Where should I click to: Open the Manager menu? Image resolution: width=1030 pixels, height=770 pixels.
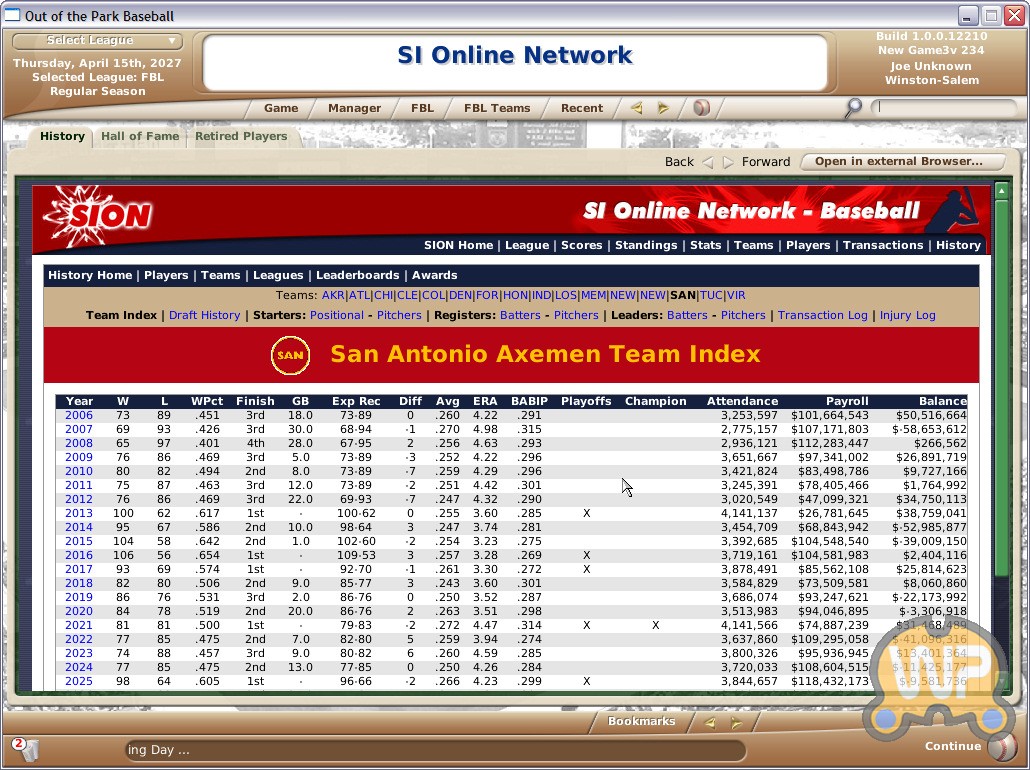coord(354,108)
